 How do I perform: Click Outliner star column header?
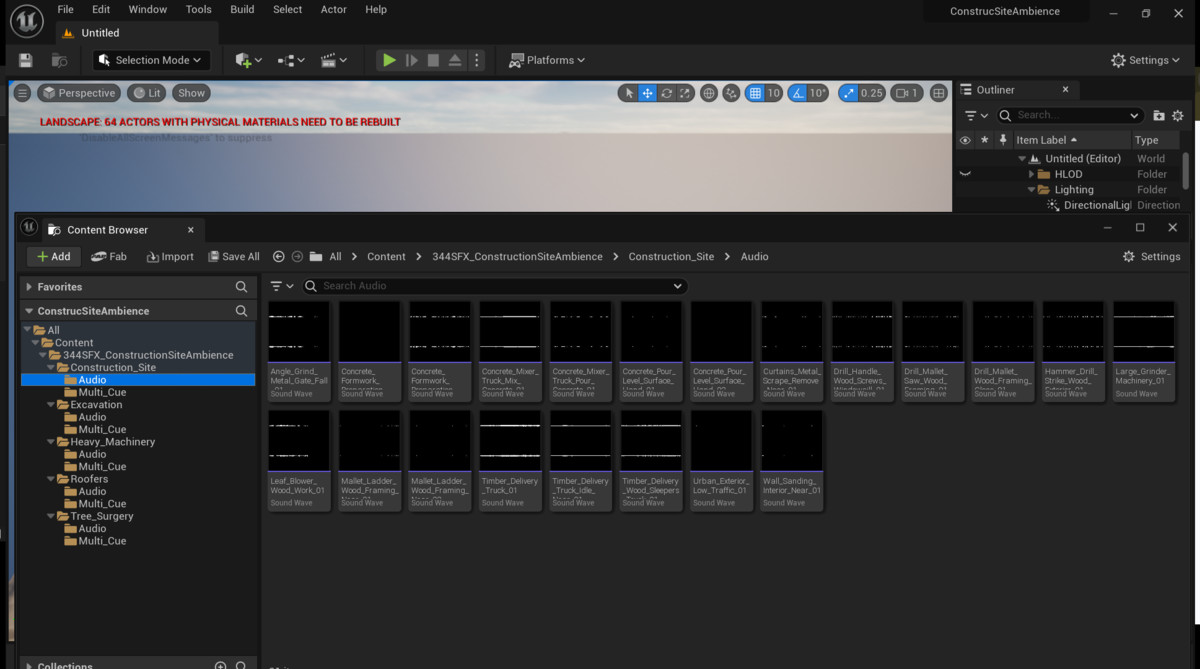click(984, 140)
